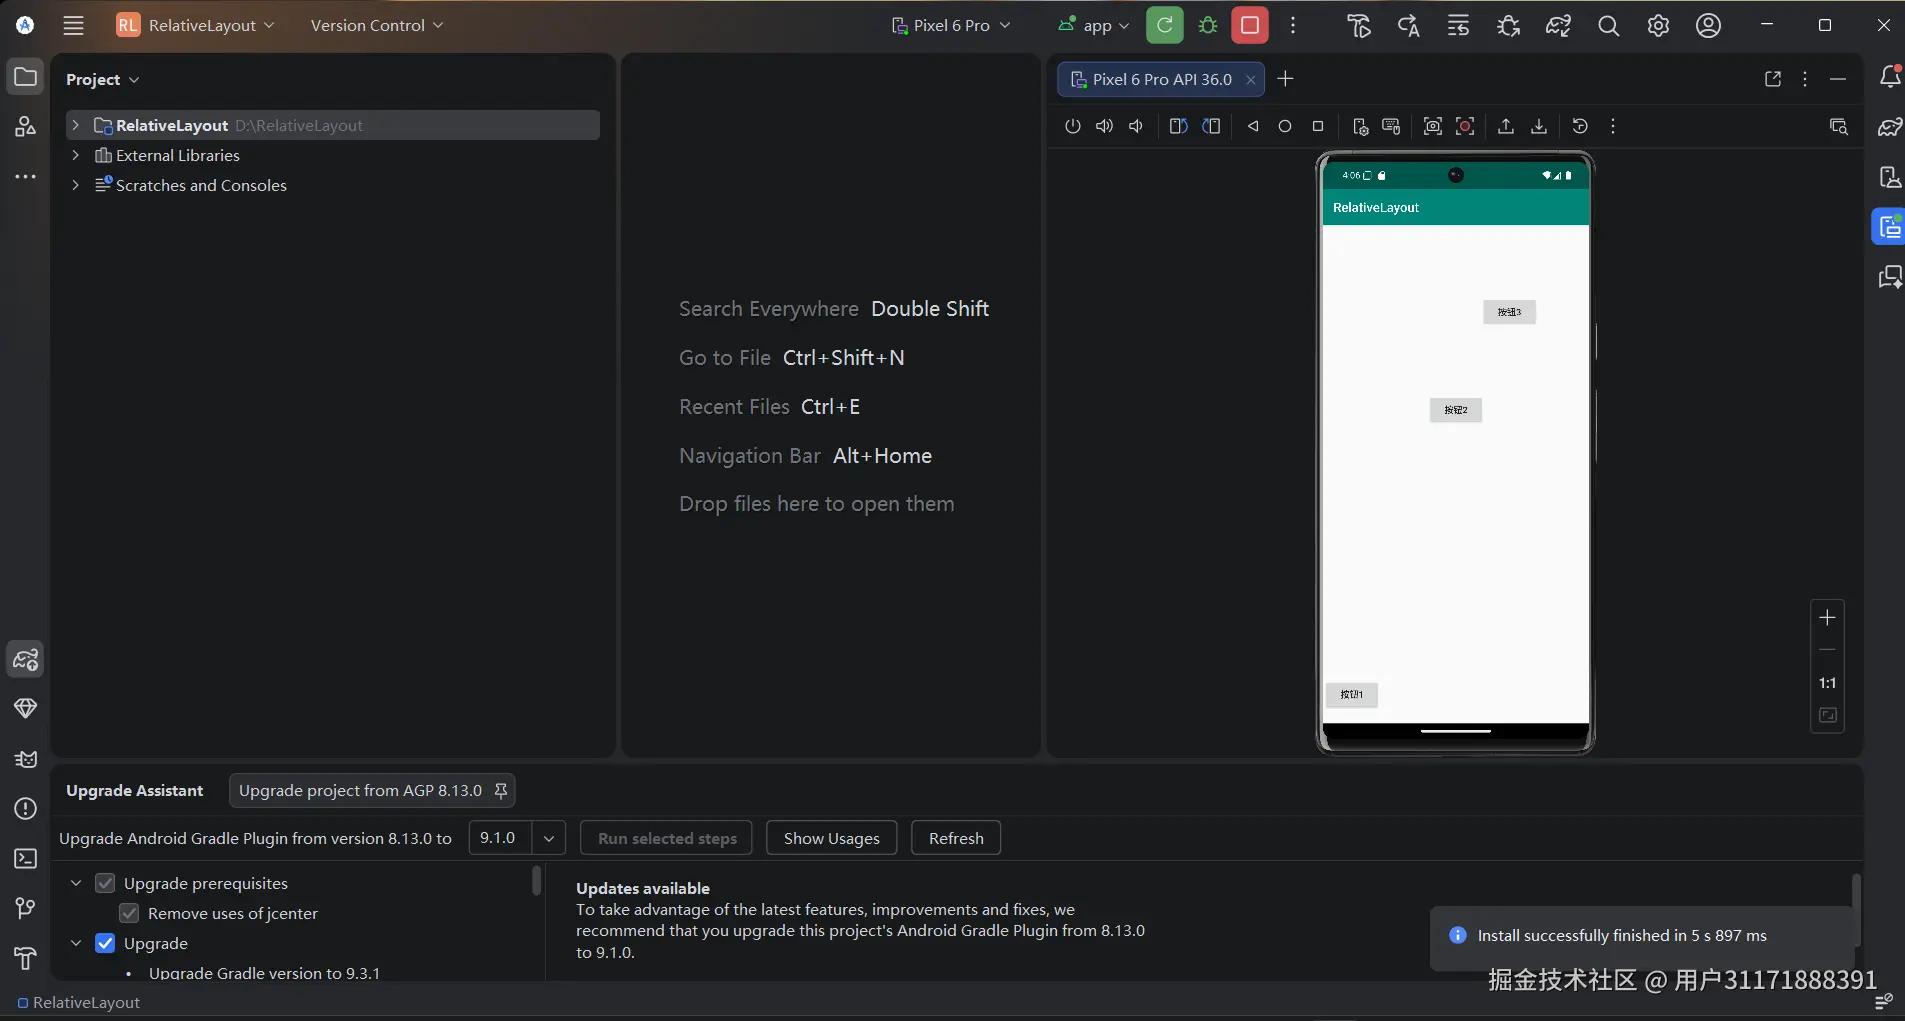Image resolution: width=1905 pixels, height=1021 pixels.
Task: Lower emulator volume with volume down icon
Action: tap(1136, 126)
